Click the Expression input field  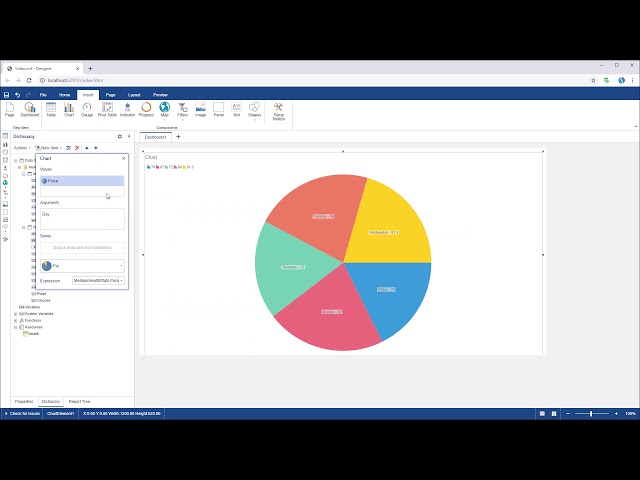coord(96,281)
